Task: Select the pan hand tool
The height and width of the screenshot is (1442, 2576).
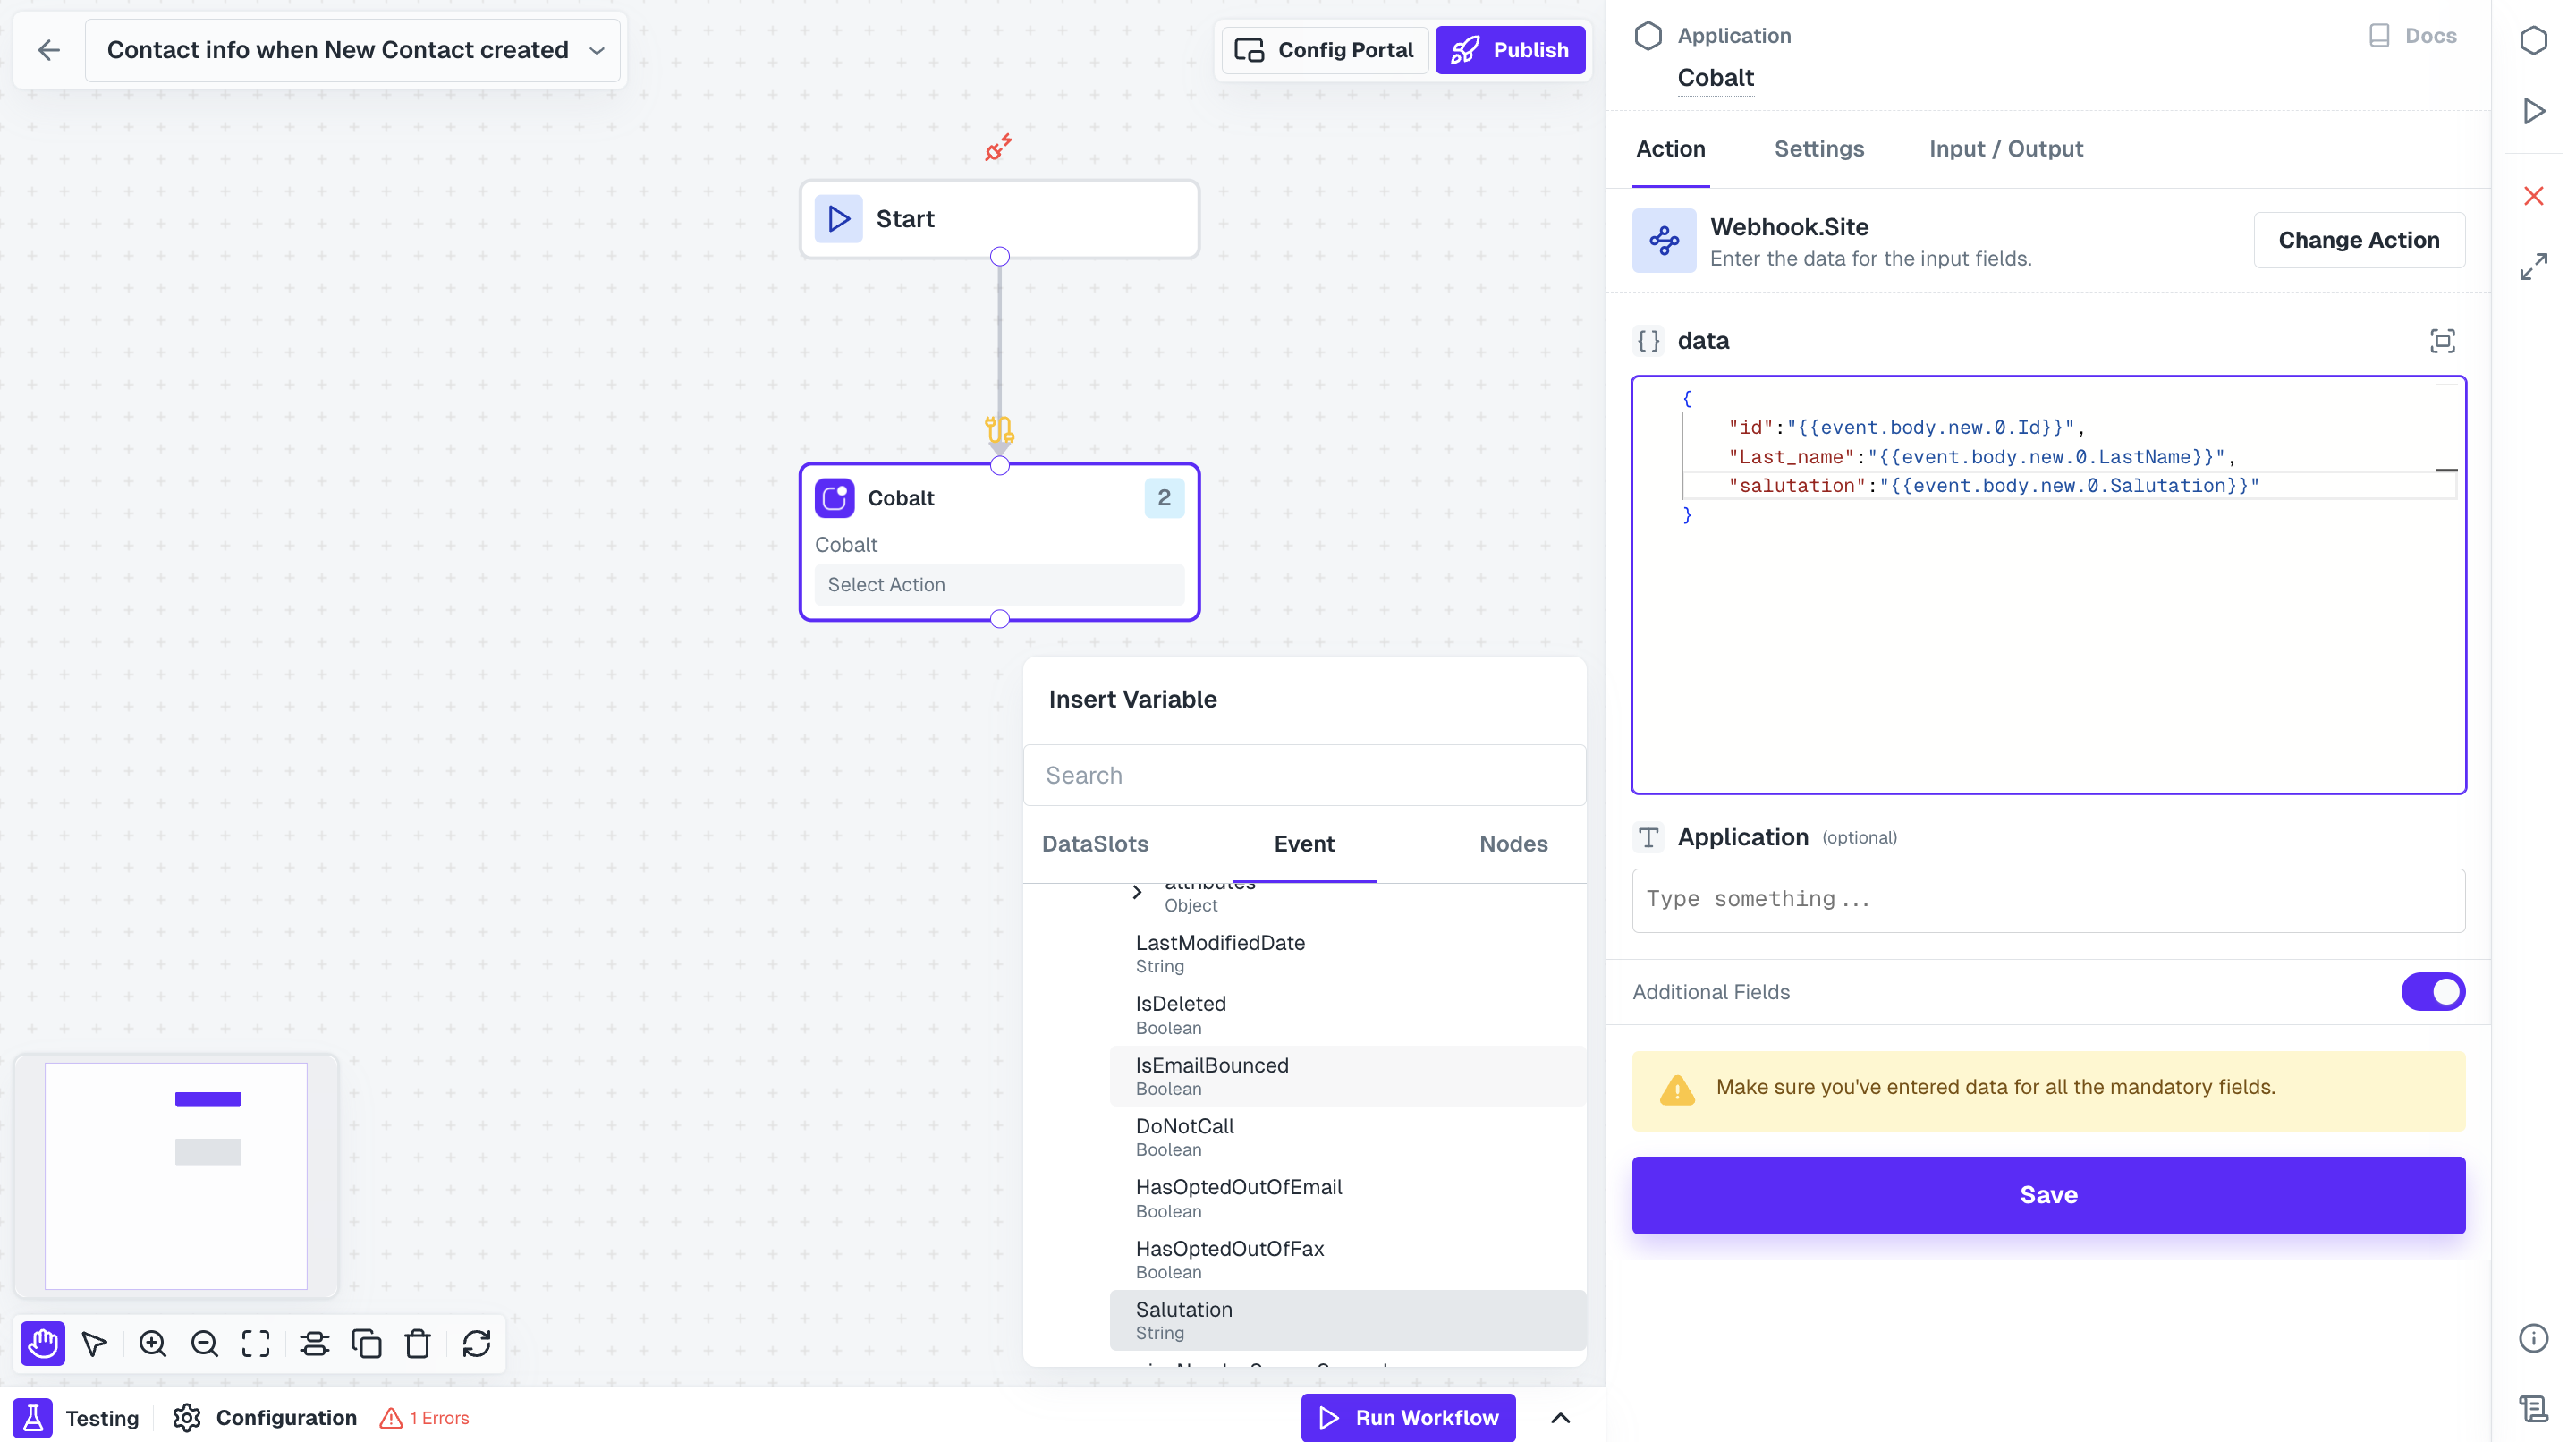Action: (42, 1343)
